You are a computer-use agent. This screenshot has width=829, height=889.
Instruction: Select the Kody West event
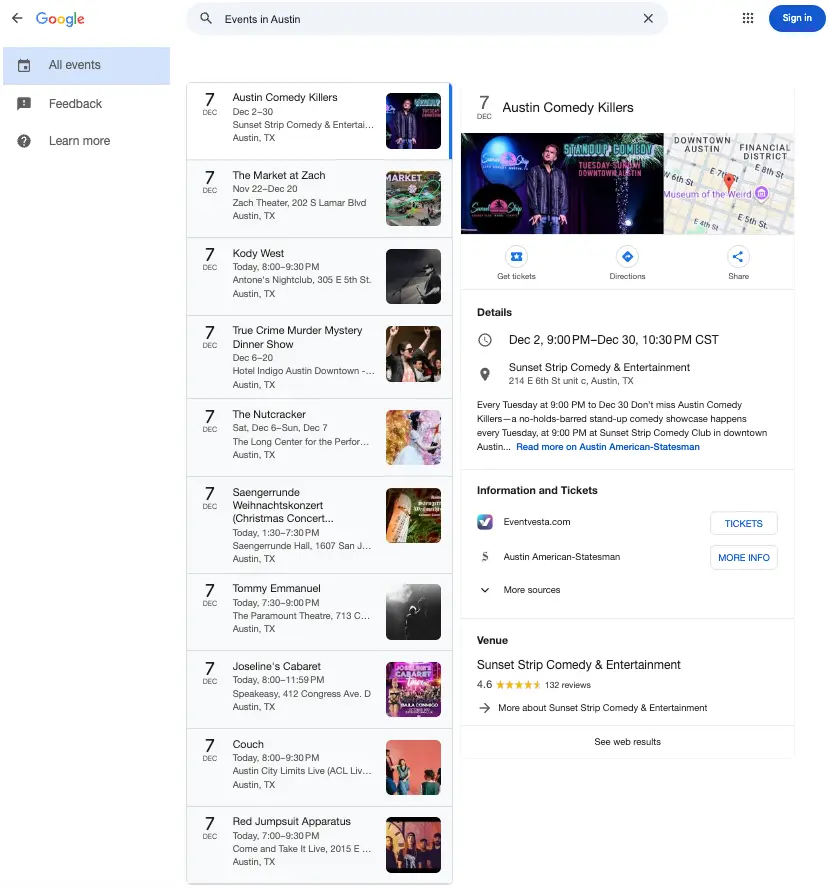[x=319, y=277]
